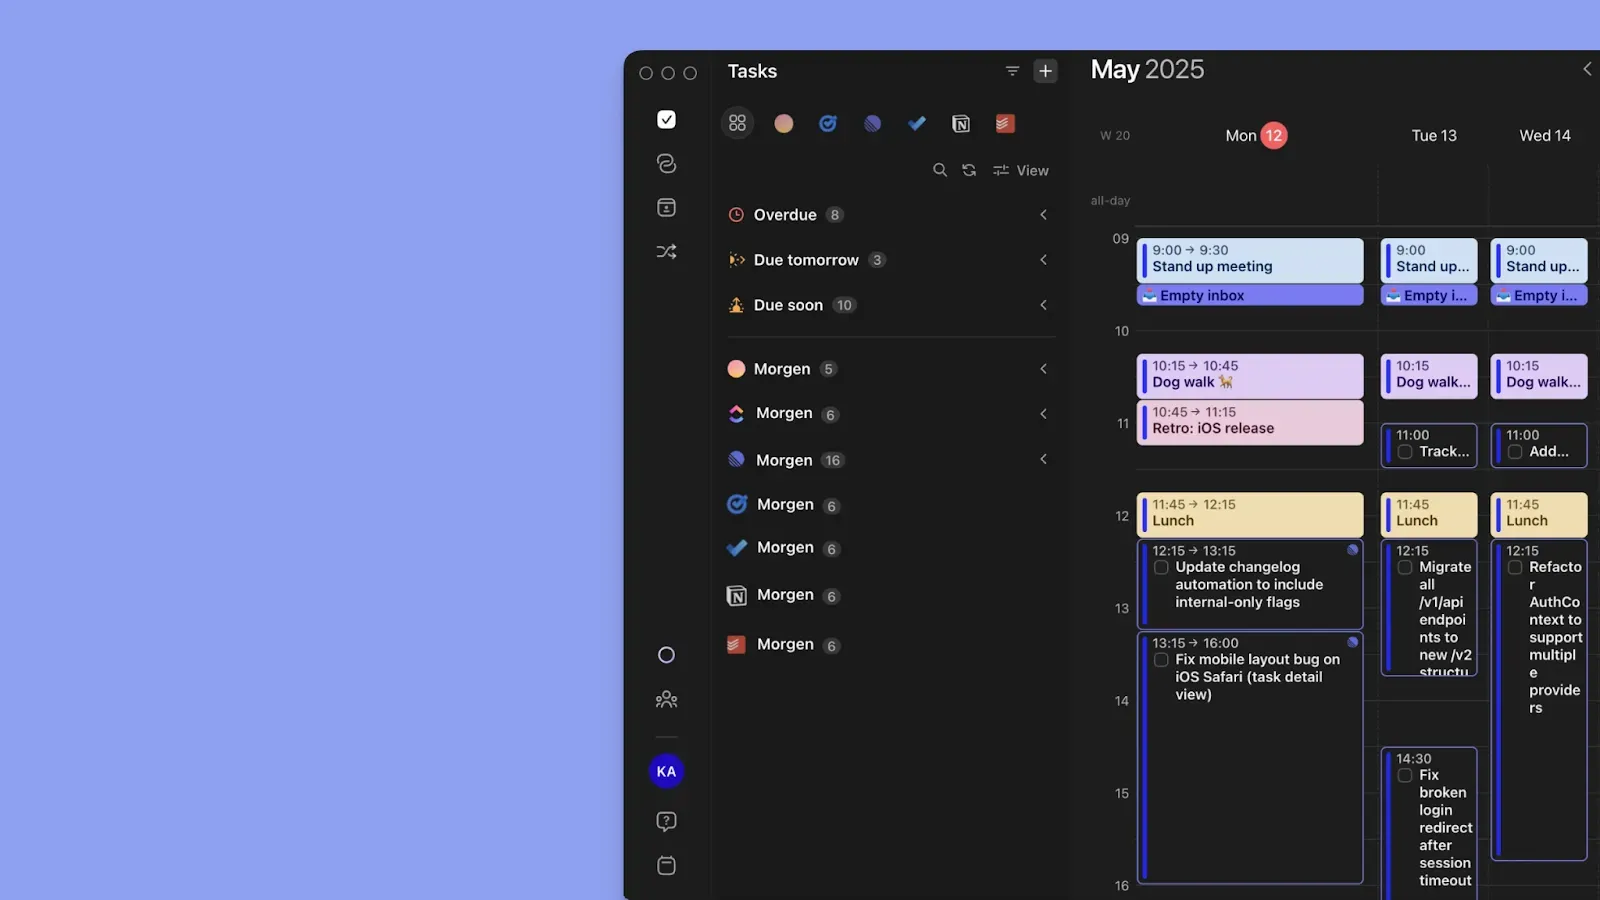The height and width of the screenshot is (900, 1600).
Task: Open the integrations link icon in sidebar
Action: tap(666, 163)
